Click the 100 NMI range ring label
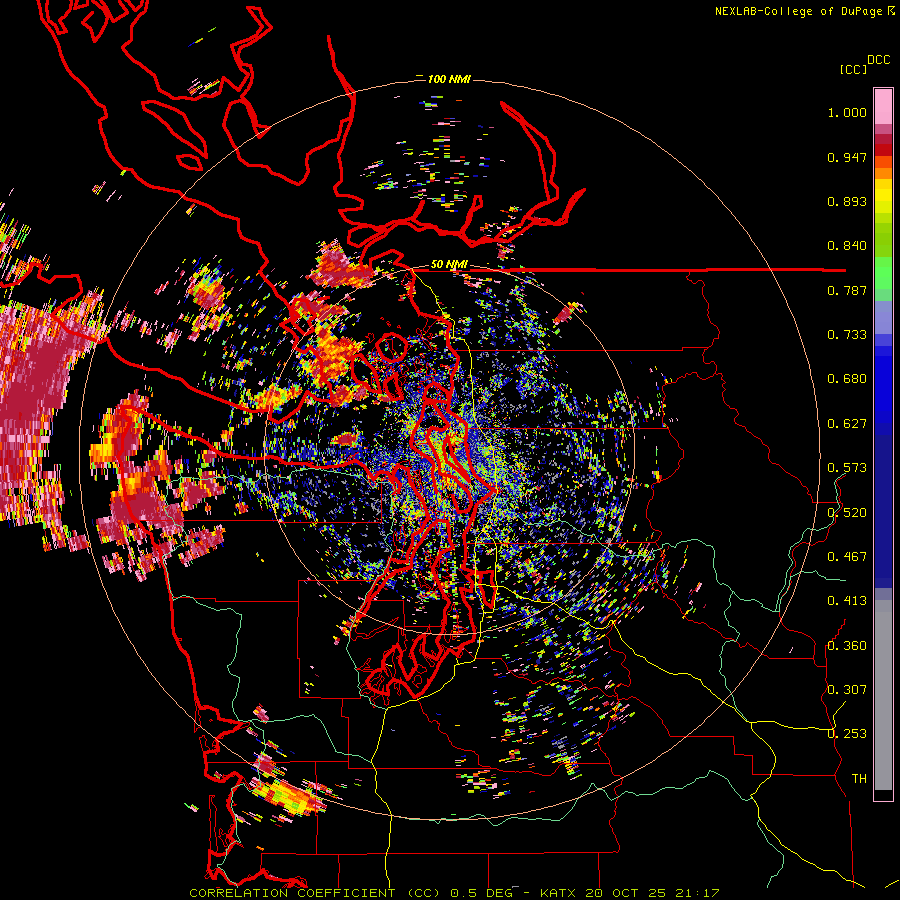The height and width of the screenshot is (900, 900). coord(449,79)
